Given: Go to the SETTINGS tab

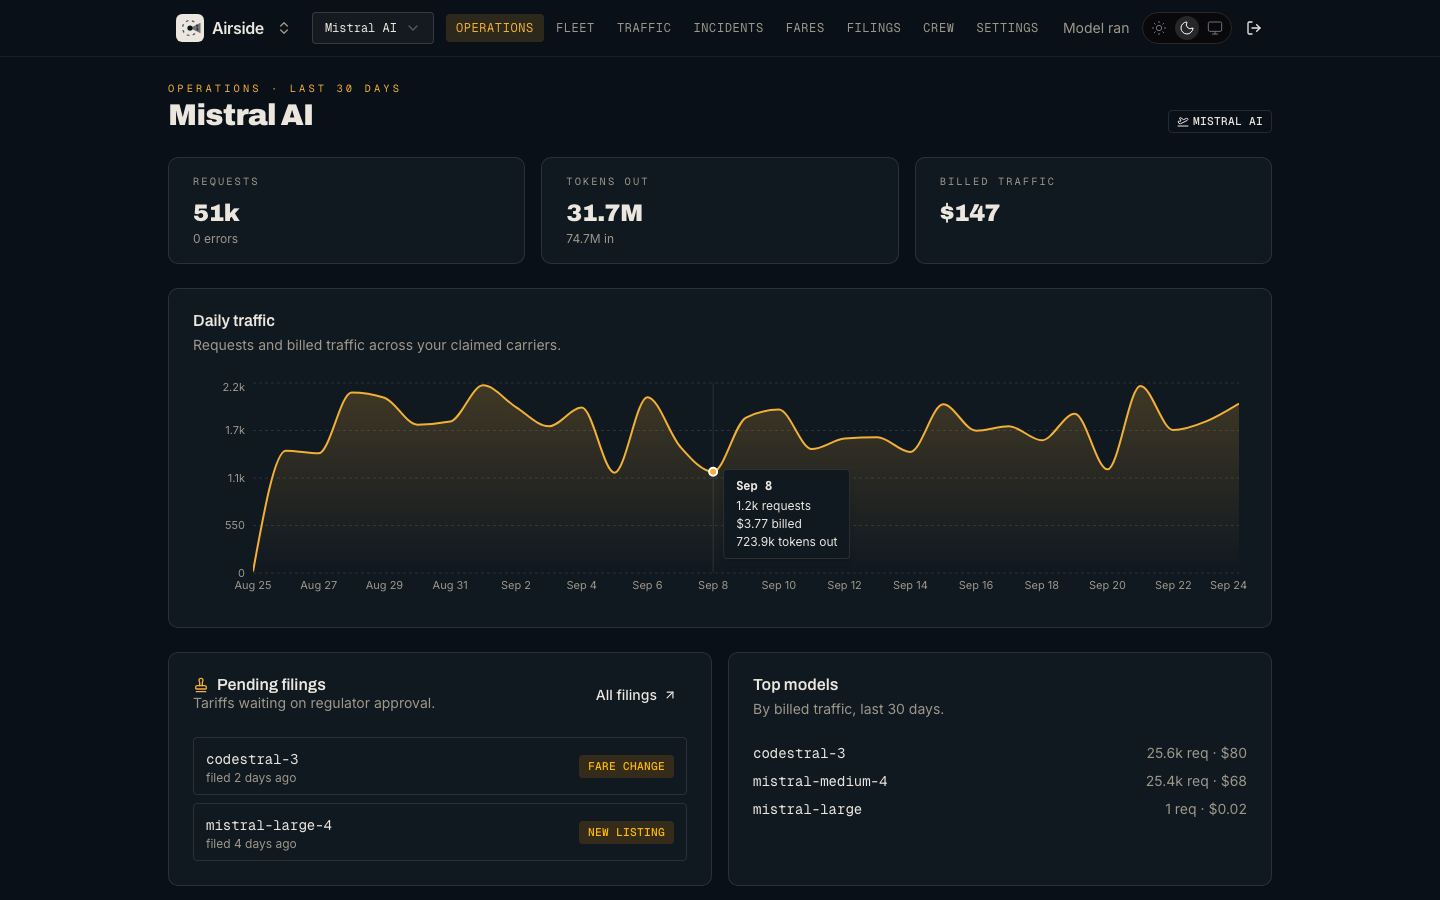Looking at the screenshot, I should click(1007, 28).
